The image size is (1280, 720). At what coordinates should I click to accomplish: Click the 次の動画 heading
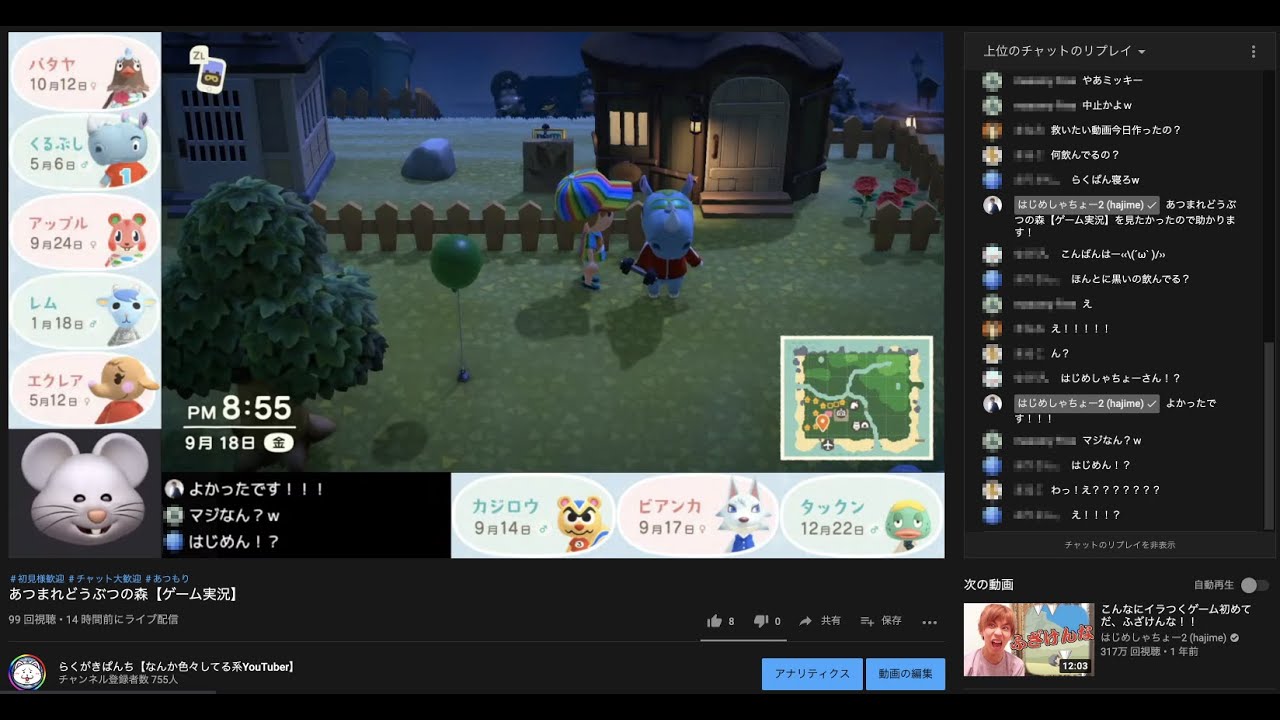tap(989, 584)
